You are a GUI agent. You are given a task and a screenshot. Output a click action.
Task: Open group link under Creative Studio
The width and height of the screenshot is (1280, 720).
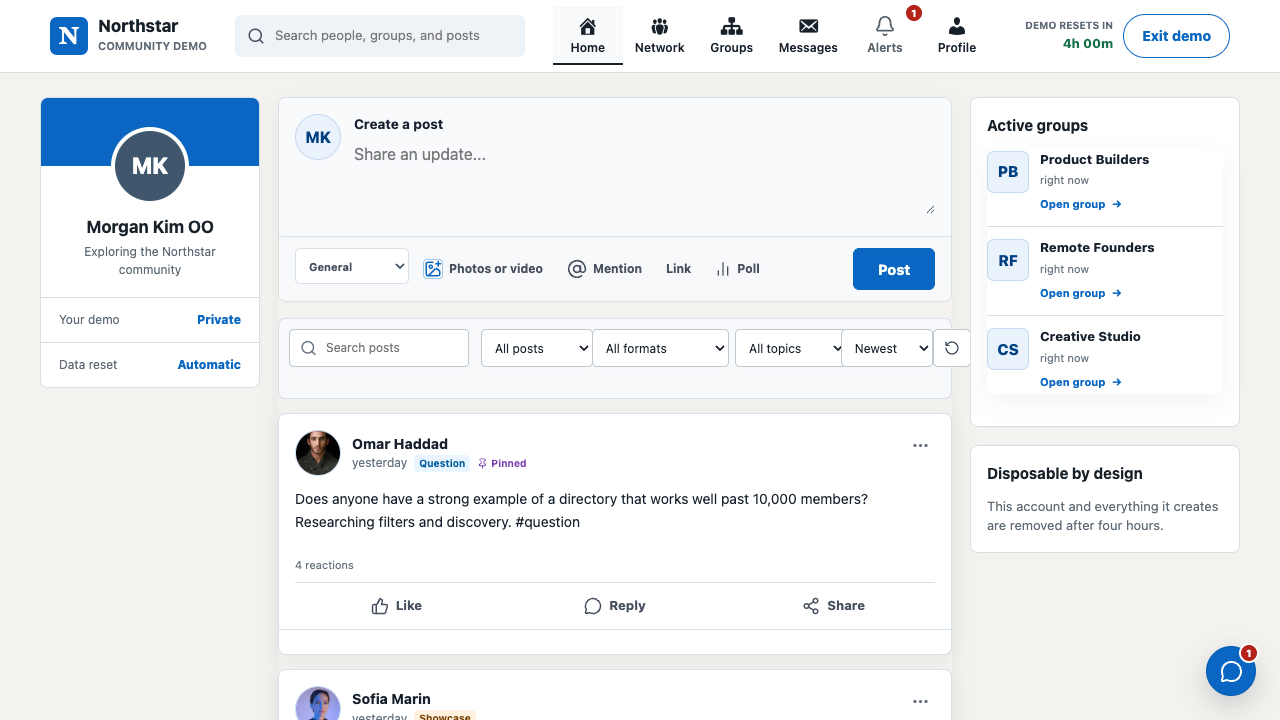click(x=1080, y=382)
